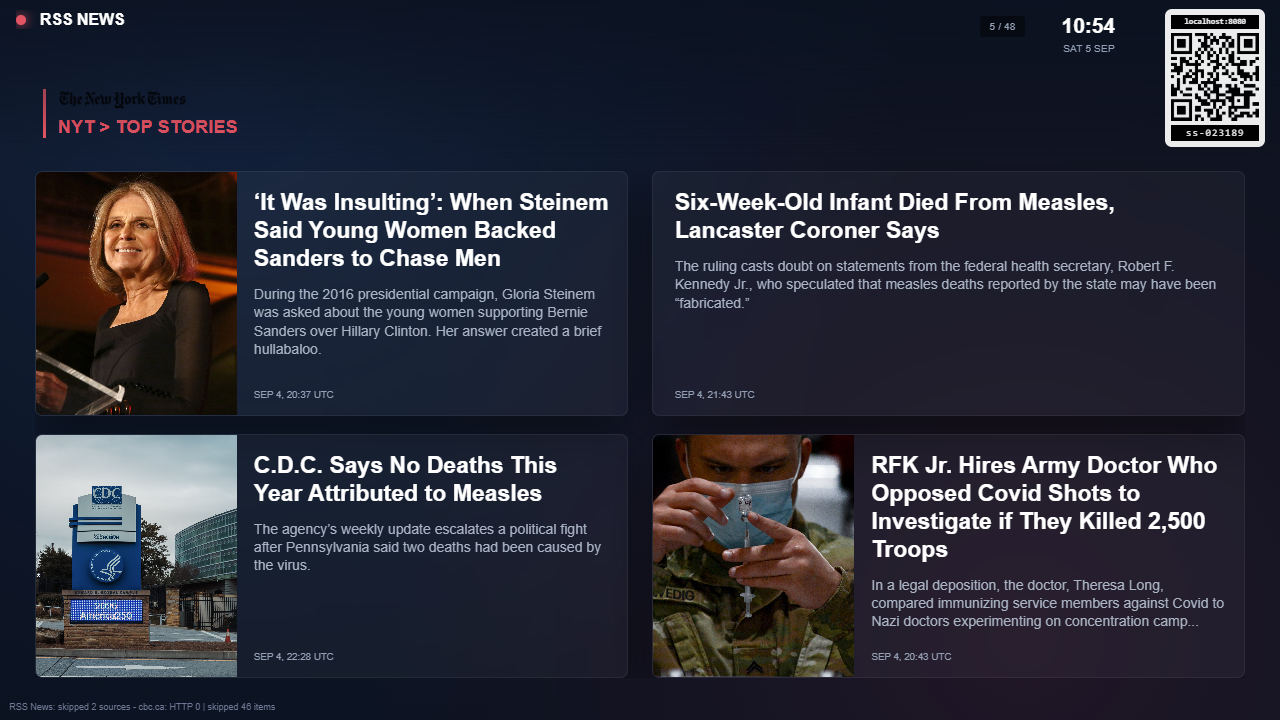Click the SEP 4, 20:37 UTC timestamp
The height and width of the screenshot is (720, 1280).
294,395
